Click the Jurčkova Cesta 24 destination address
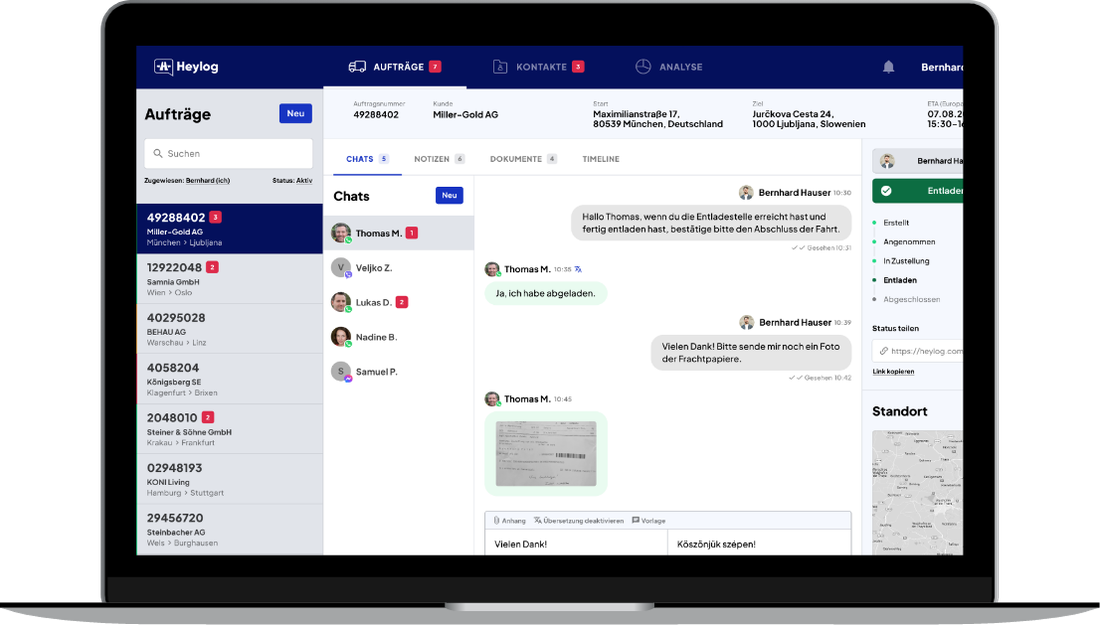Viewport: 1100px width, 625px height. pyautogui.click(x=809, y=119)
